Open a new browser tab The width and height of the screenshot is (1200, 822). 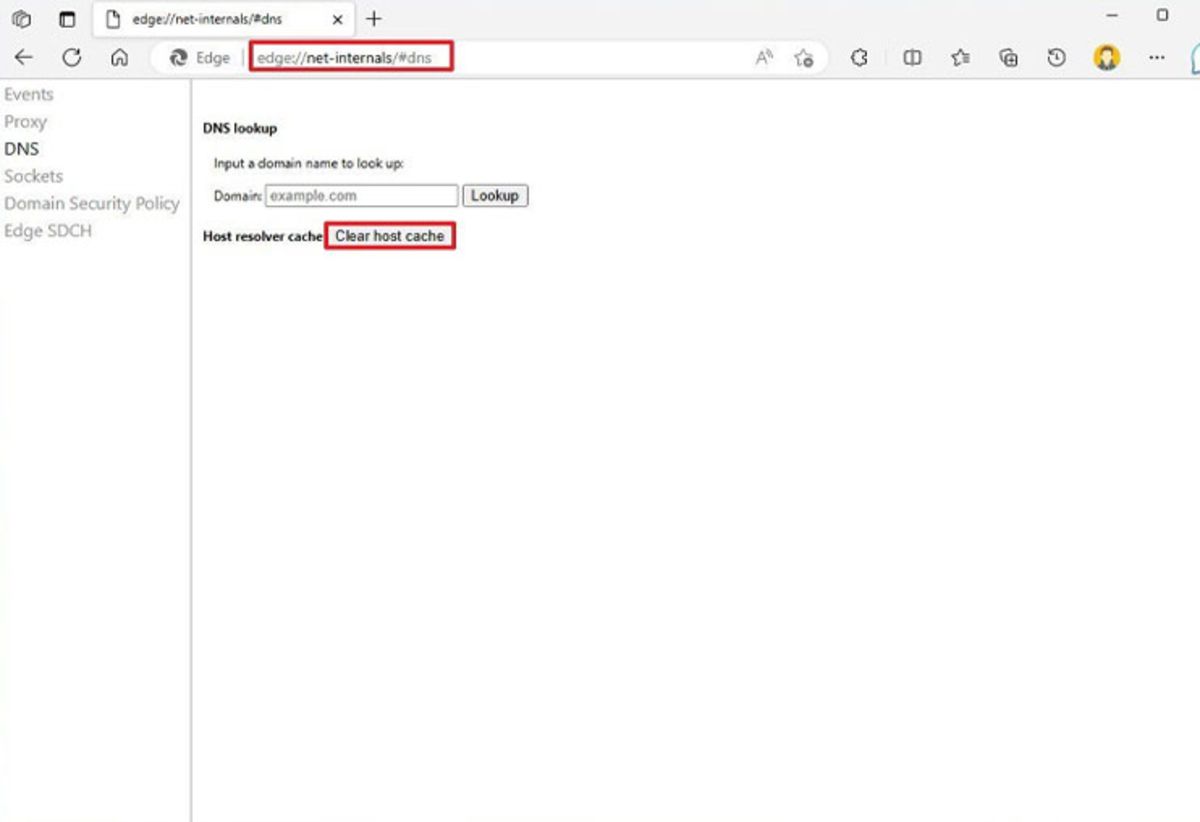coord(374,18)
